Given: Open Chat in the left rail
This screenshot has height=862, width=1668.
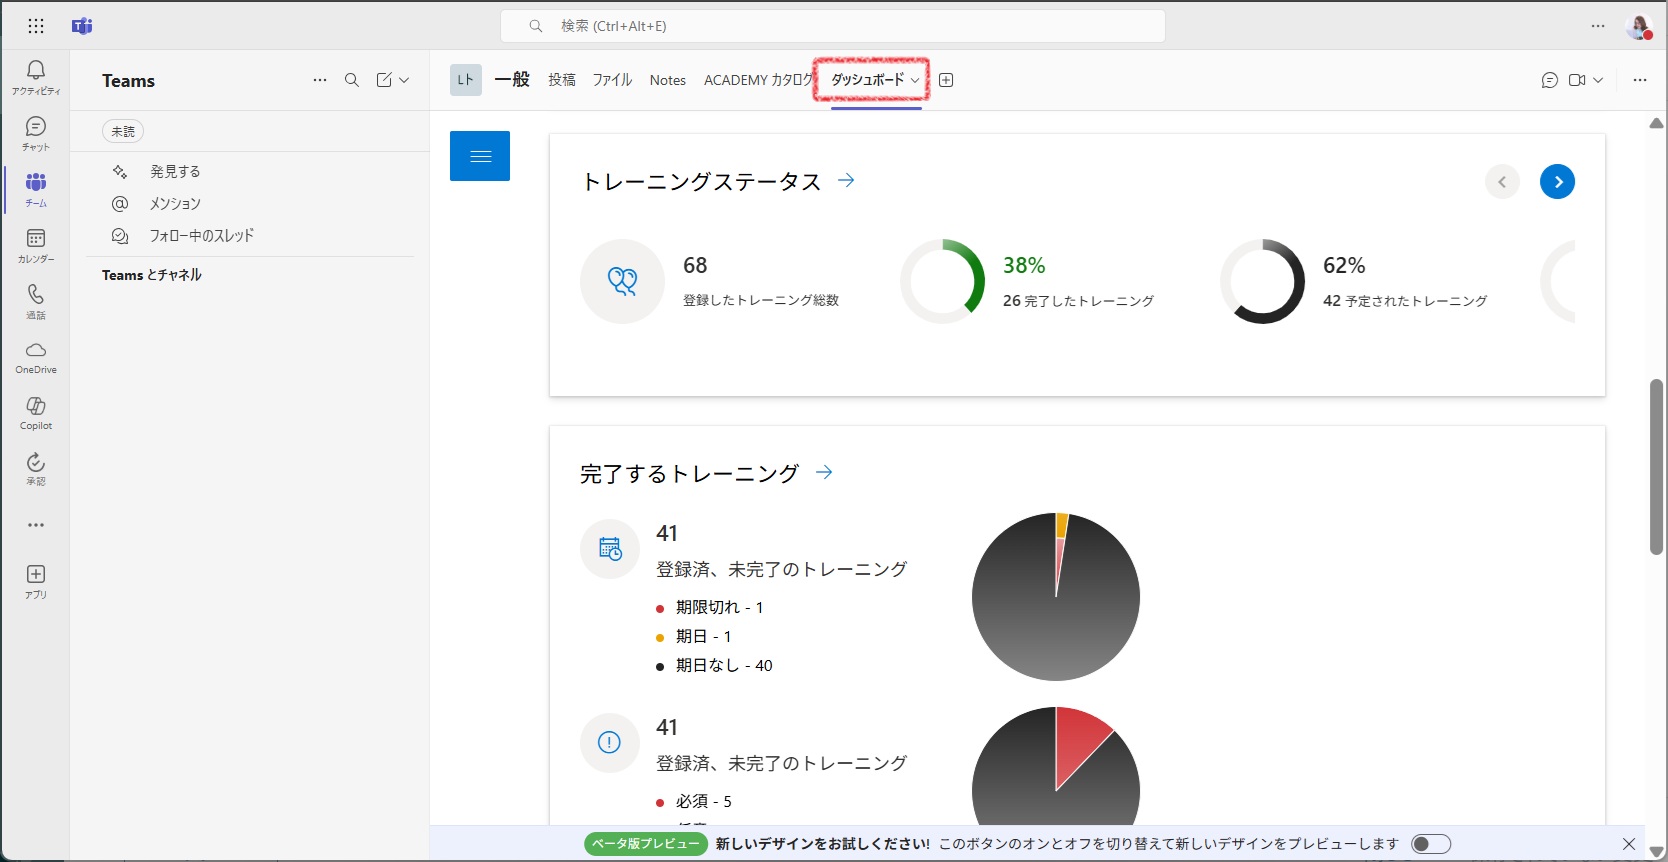Looking at the screenshot, I should [x=36, y=133].
